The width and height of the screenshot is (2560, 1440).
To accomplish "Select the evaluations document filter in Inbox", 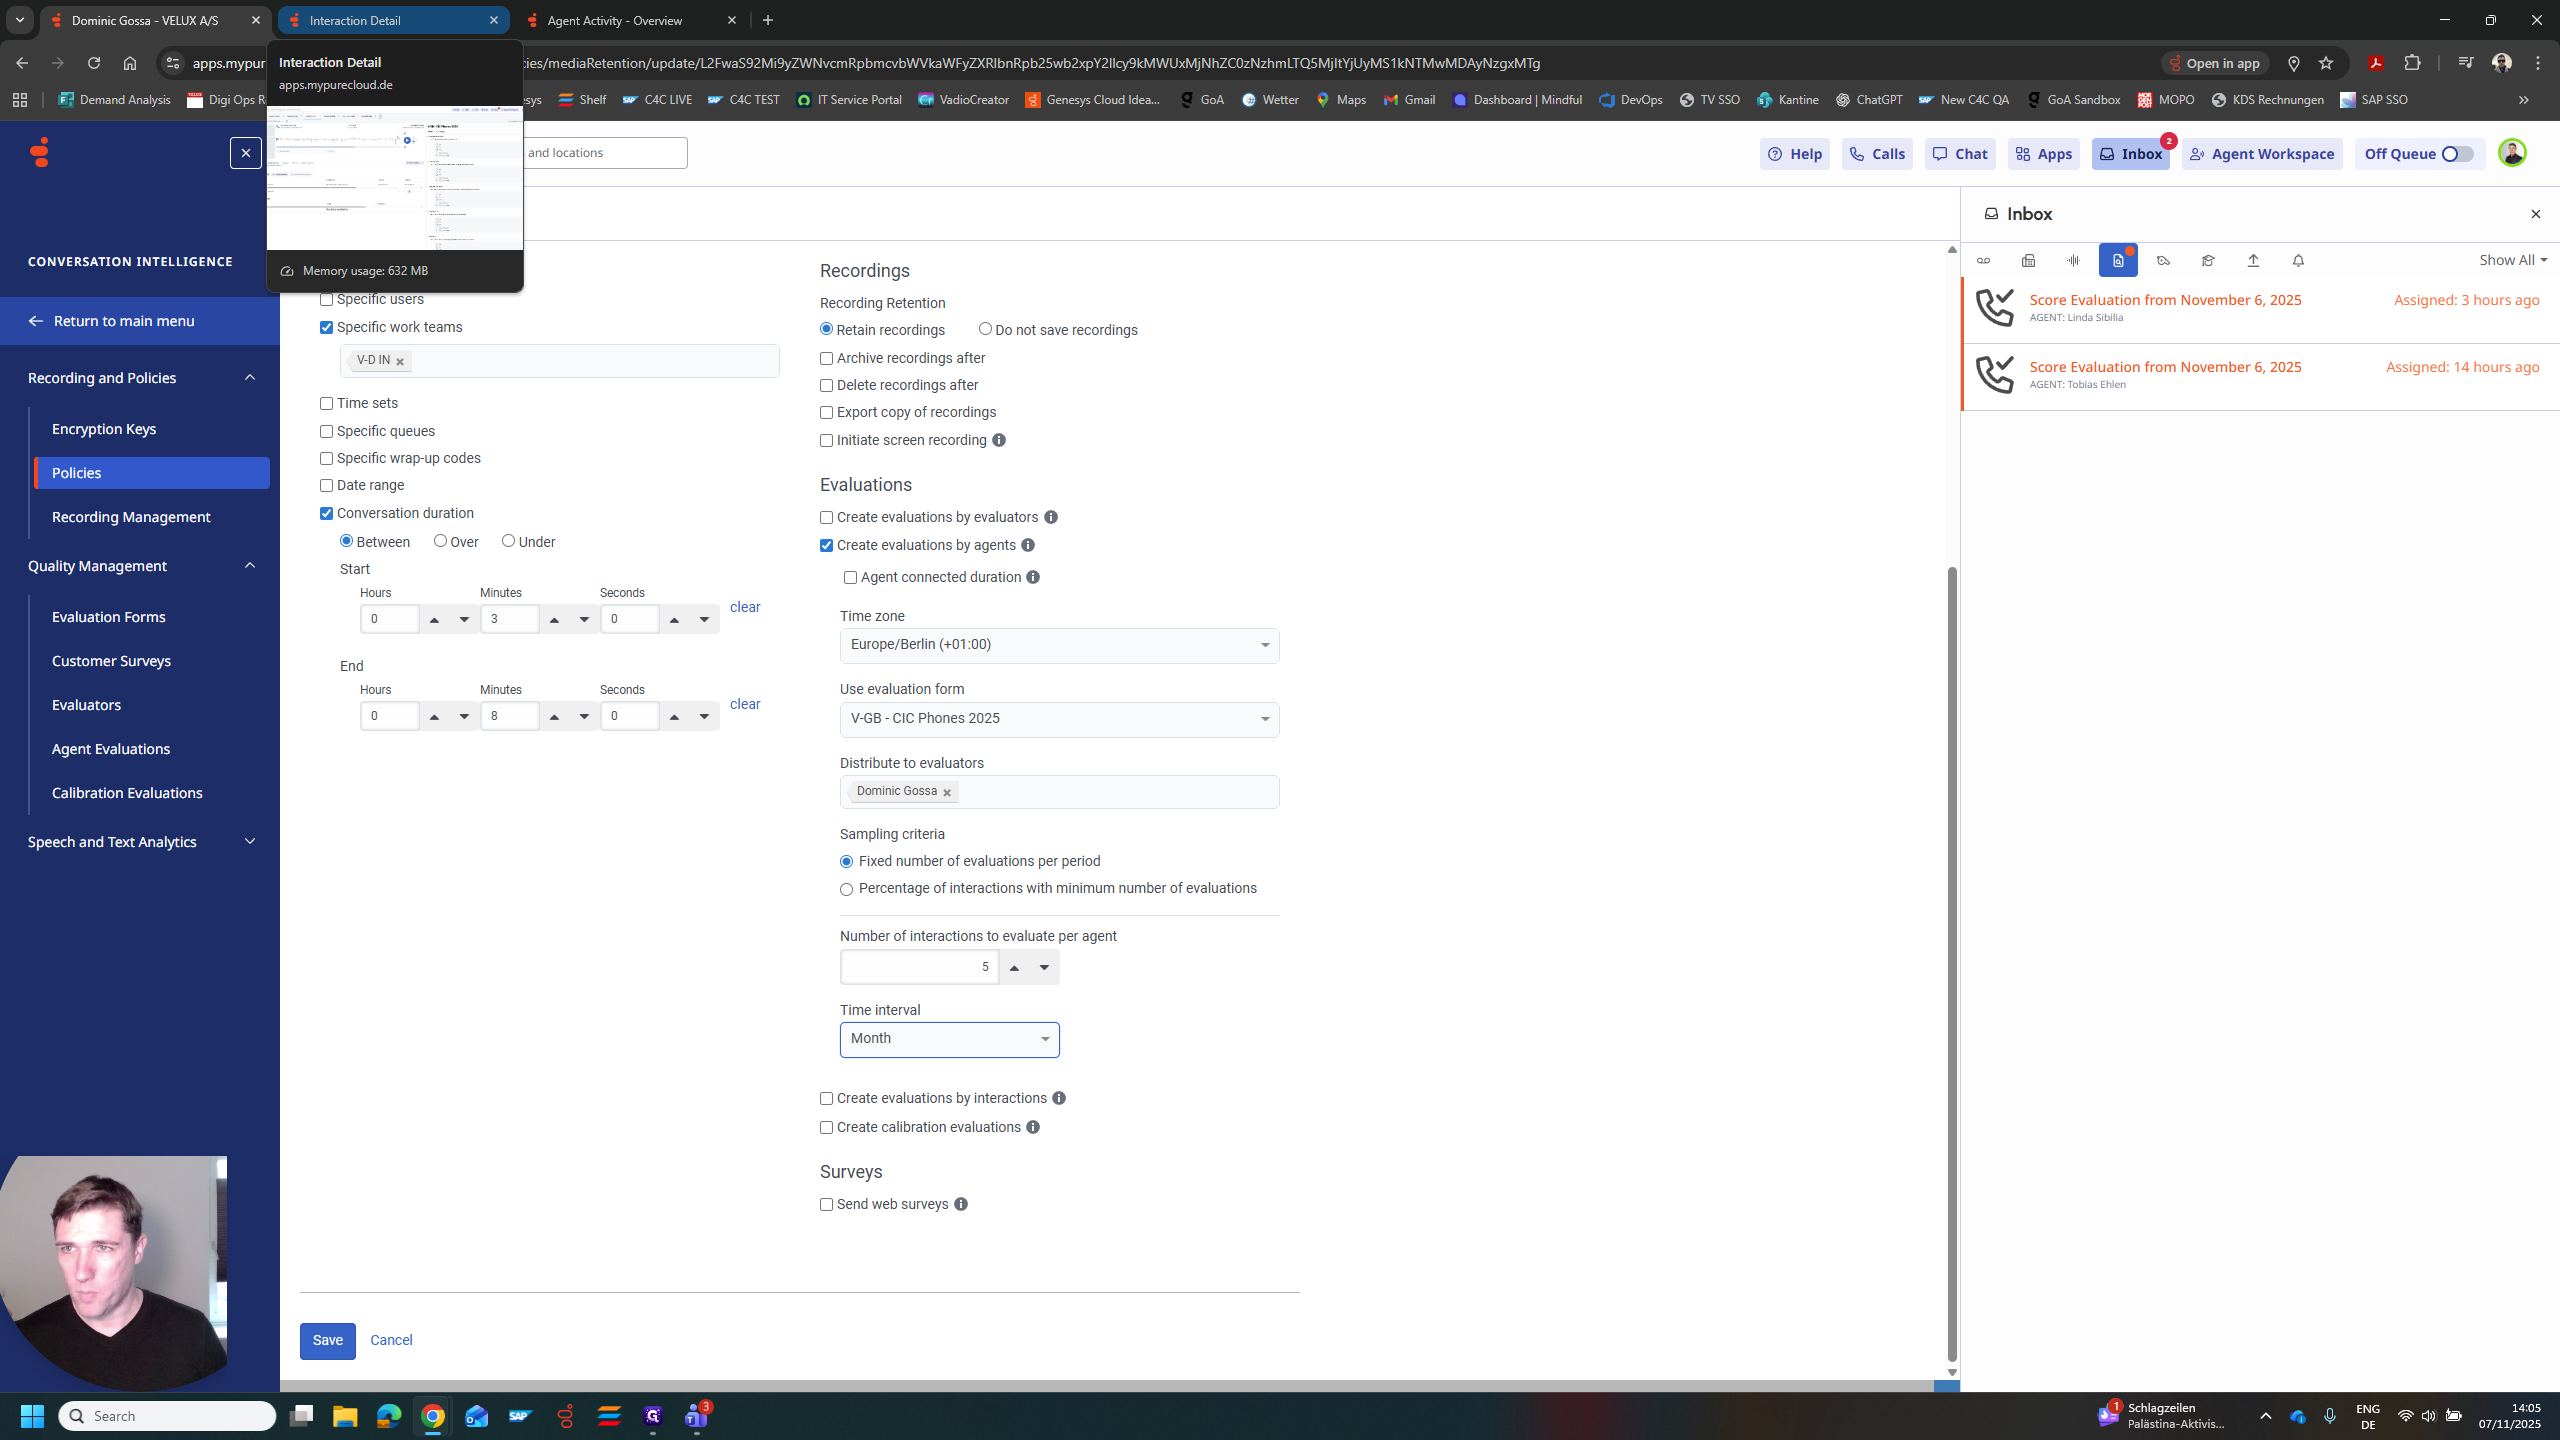I will pos(2118,260).
